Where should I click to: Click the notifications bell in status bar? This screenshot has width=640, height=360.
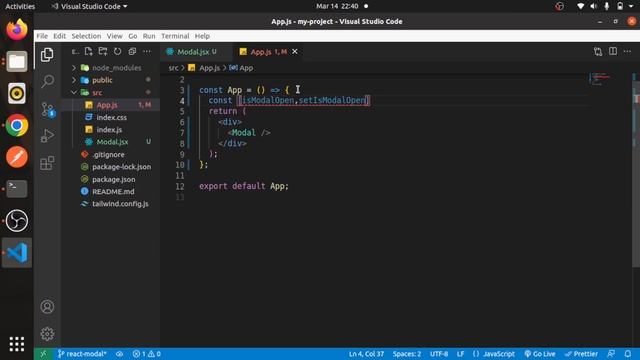pyautogui.click(x=628, y=354)
